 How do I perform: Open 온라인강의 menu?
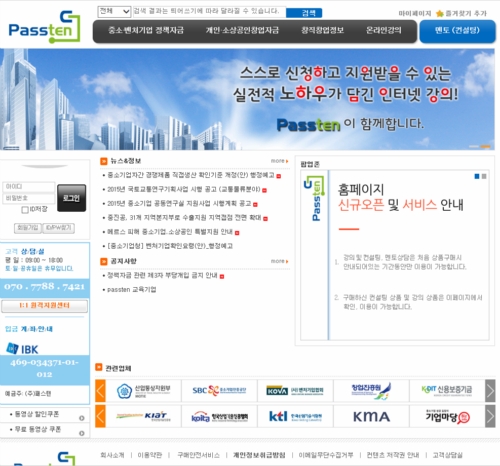383,30
